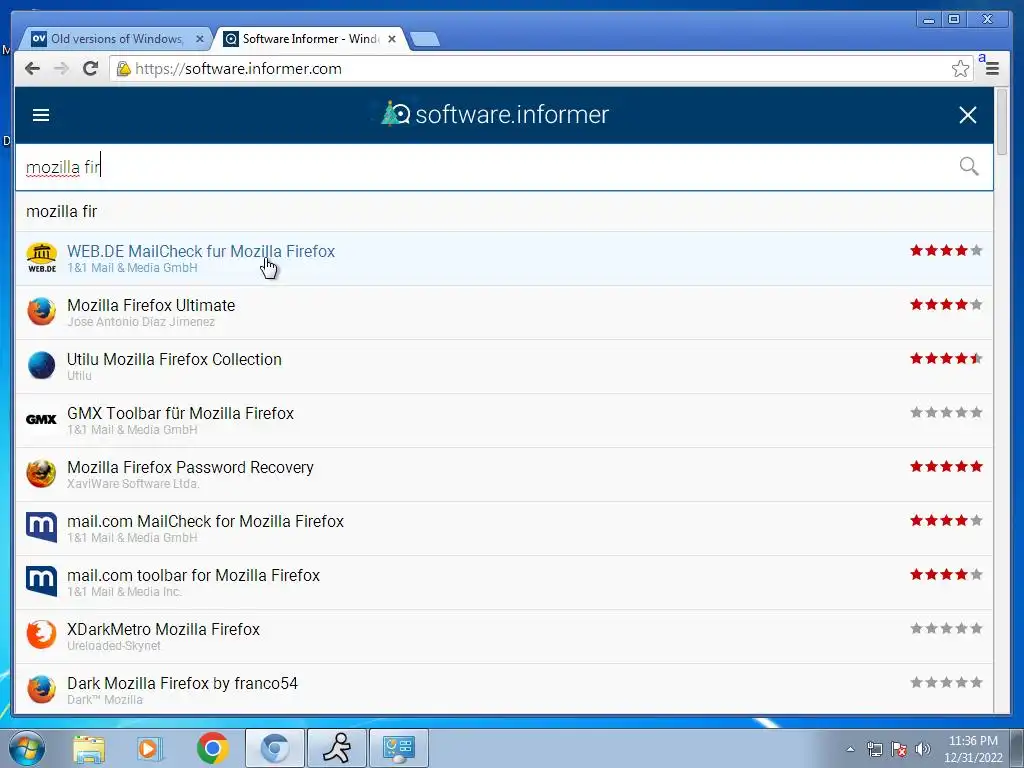Screen dimensions: 1024x768
Task: Close the search overlay with X icon
Action: [x=967, y=115]
